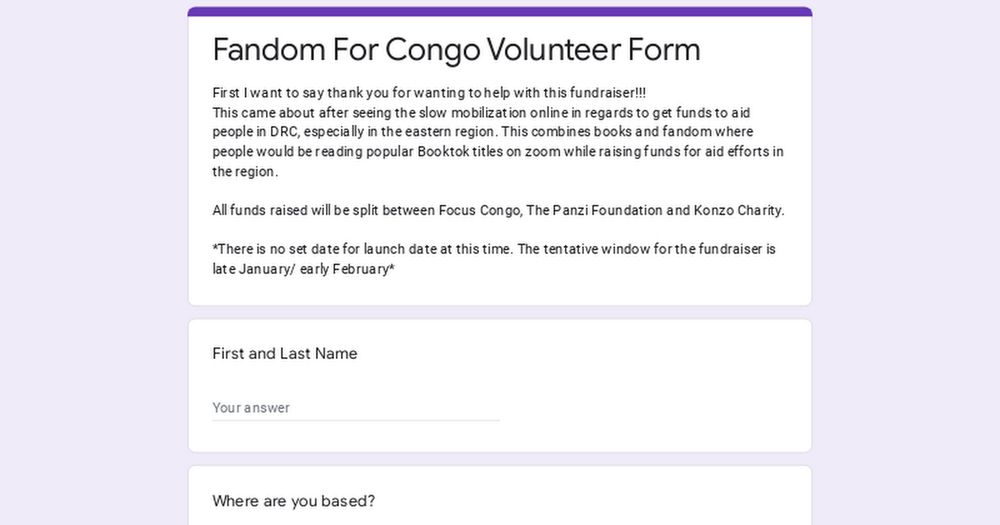Image resolution: width=1000 pixels, height=525 pixels.
Task: Click the 'late January/ early February*' text
Action: 304,269
